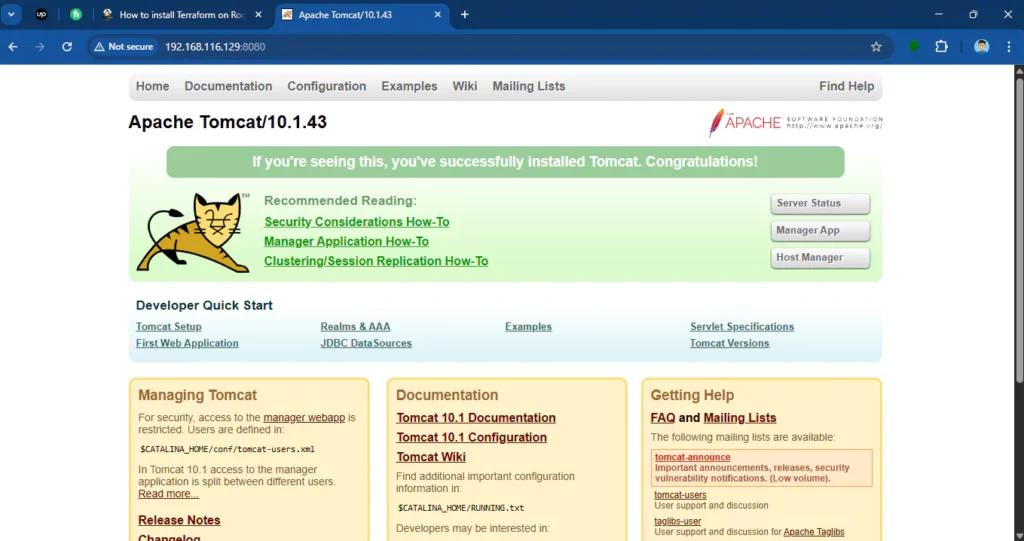
Task: Open Tomcat 10.1 Documentation link
Action: 475,418
